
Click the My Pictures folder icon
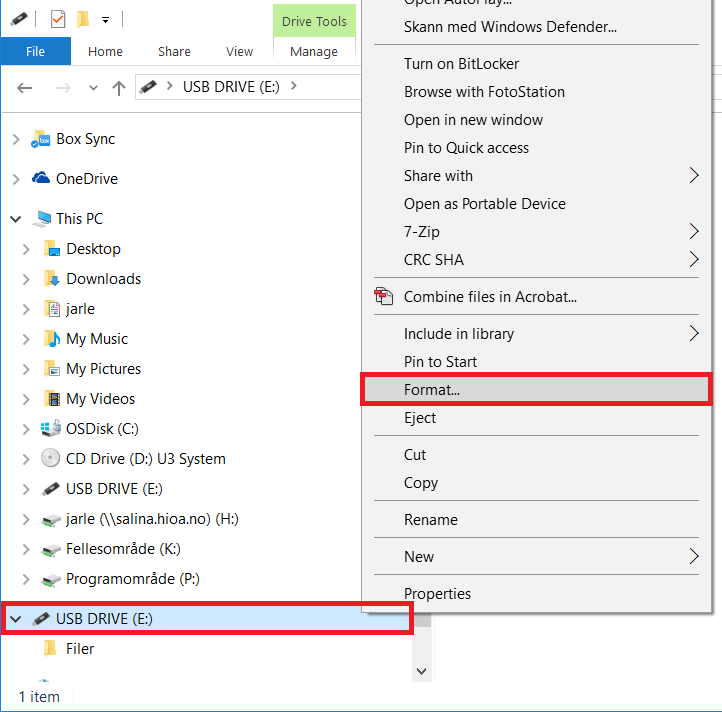point(52,368)
